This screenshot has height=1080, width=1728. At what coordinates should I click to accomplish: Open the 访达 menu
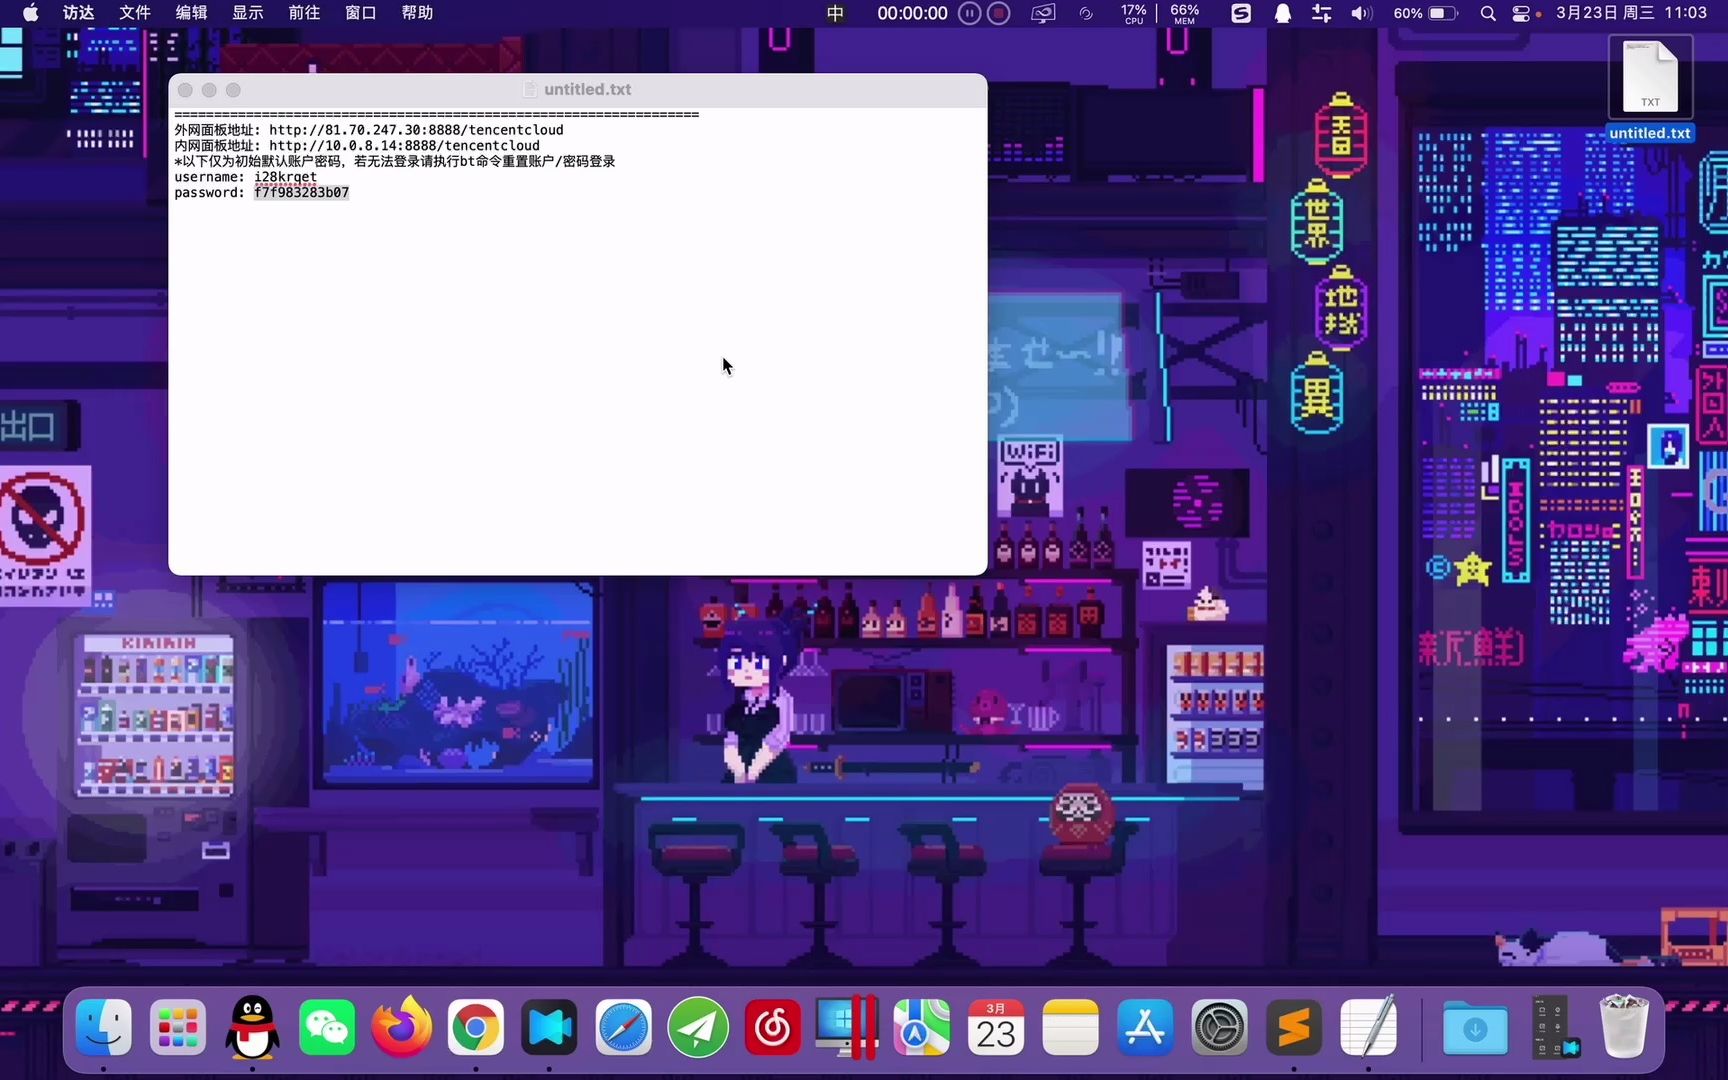coord(78,13)
